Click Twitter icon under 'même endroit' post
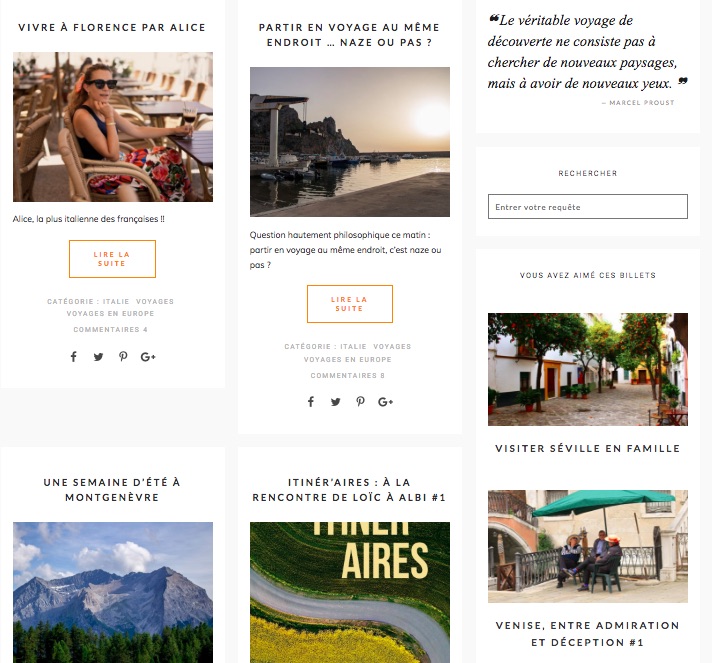The width and height of the screenshot is (712, 663). [336, 402]
